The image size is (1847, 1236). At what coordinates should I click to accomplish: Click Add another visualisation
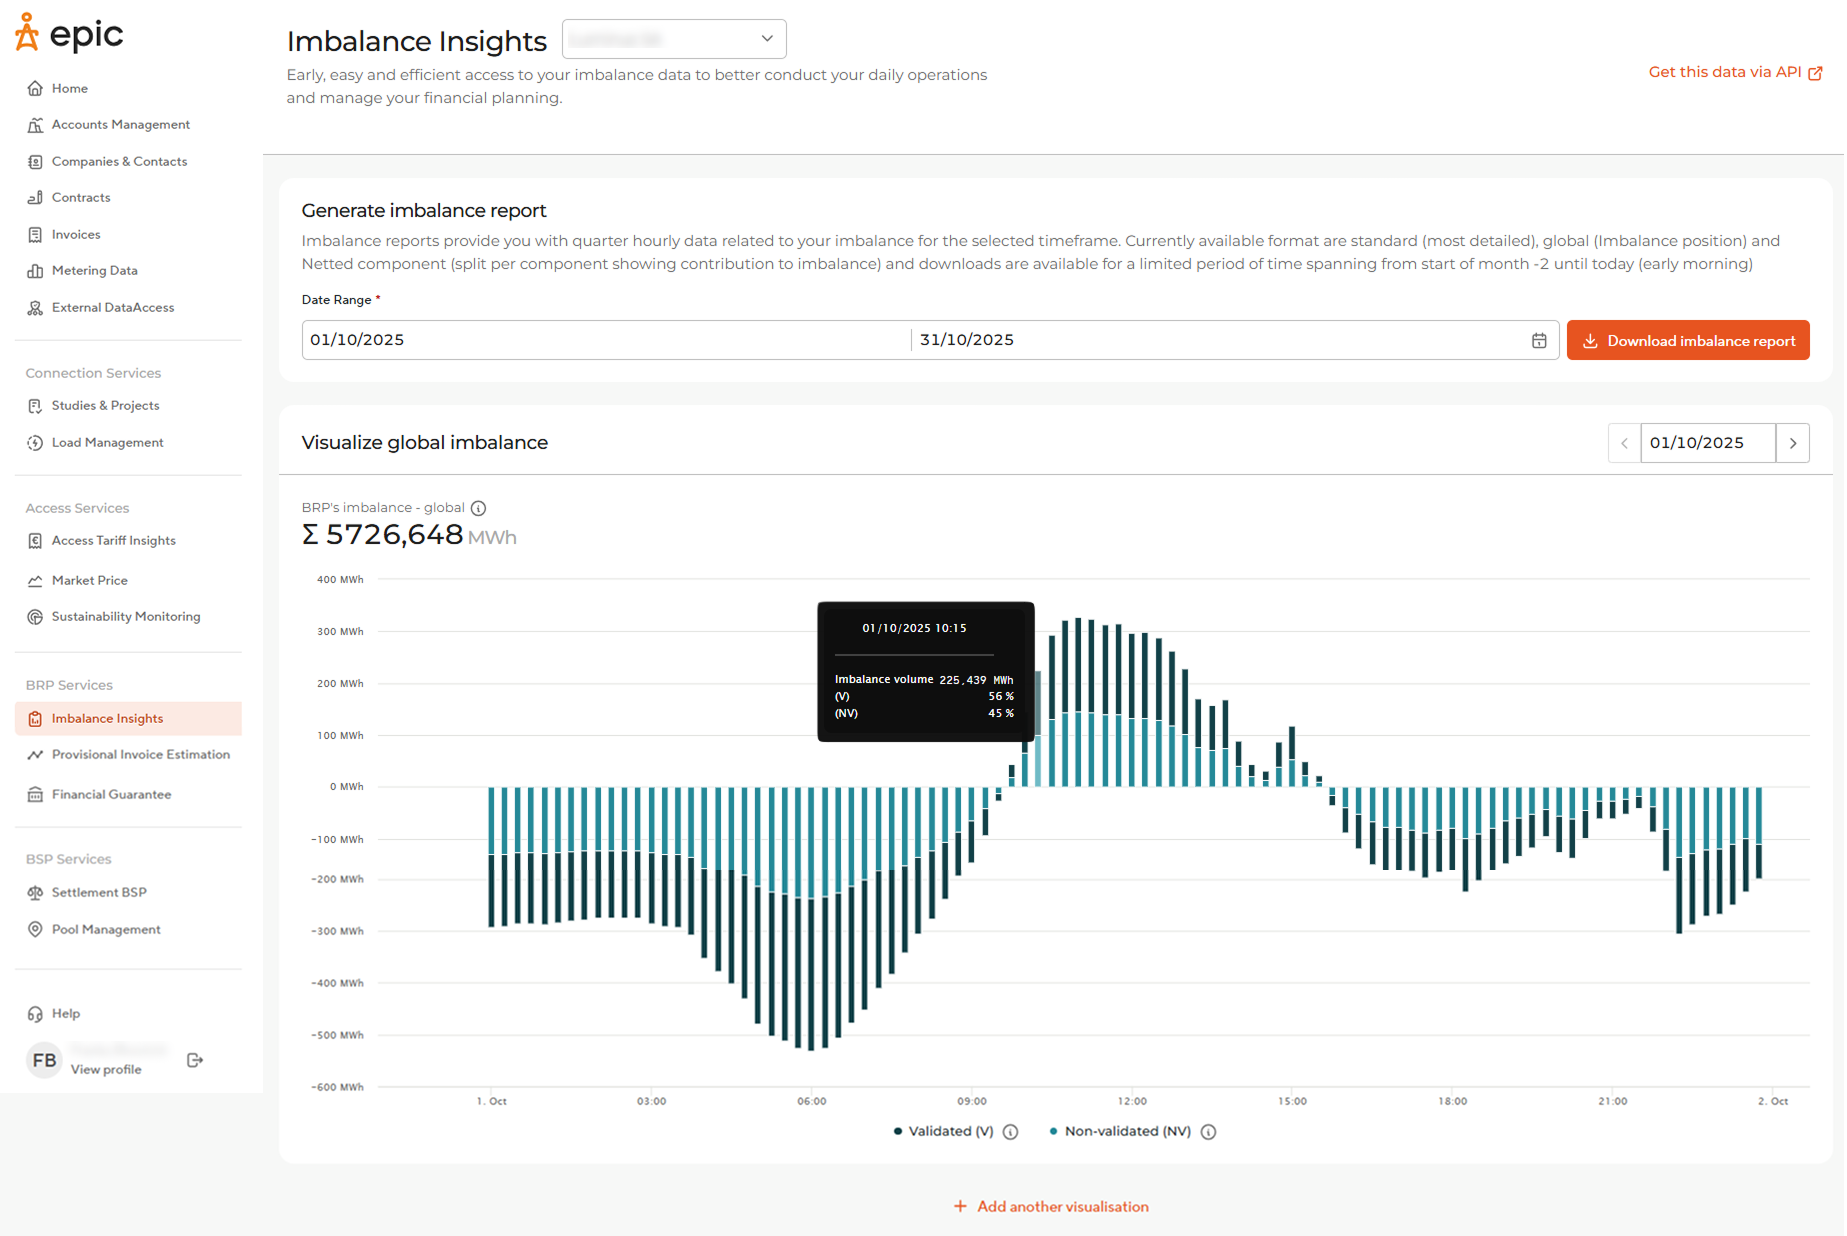pyautogui.click(x=1051, y=1207)
